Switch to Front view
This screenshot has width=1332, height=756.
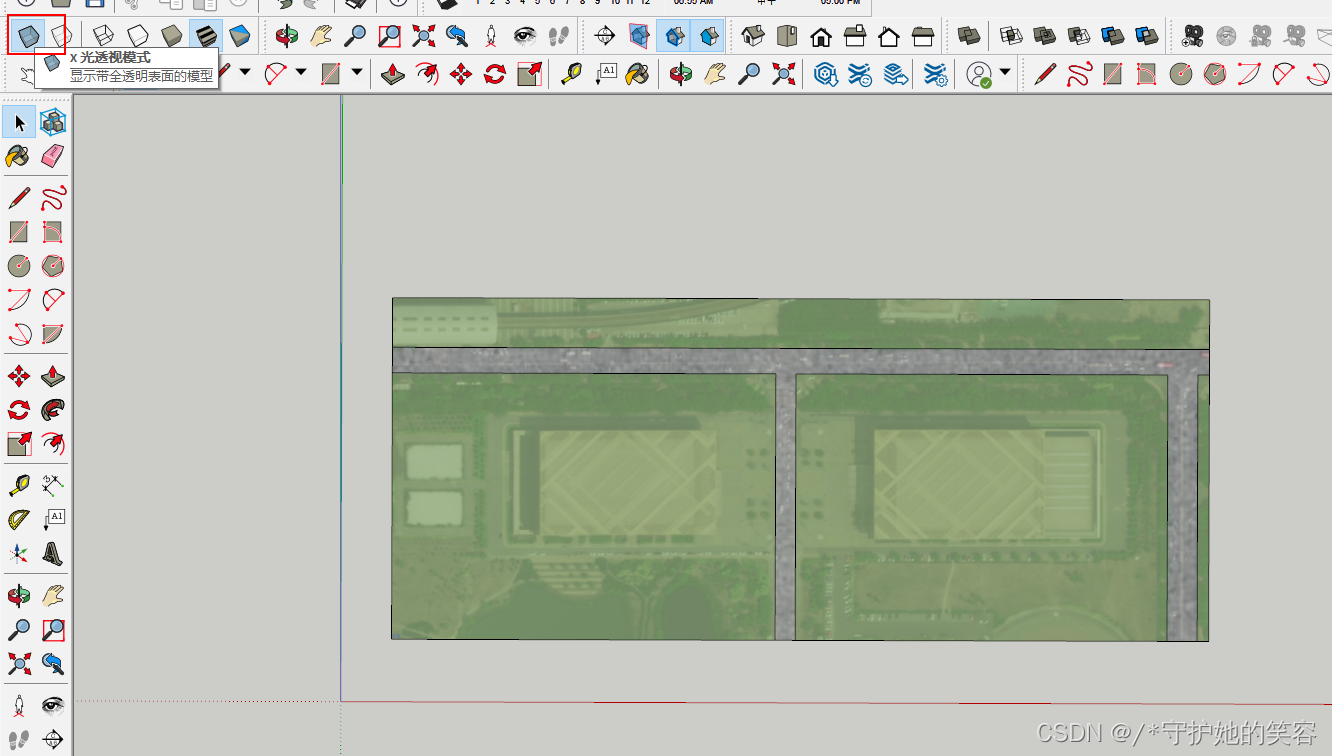click(821, 37)
